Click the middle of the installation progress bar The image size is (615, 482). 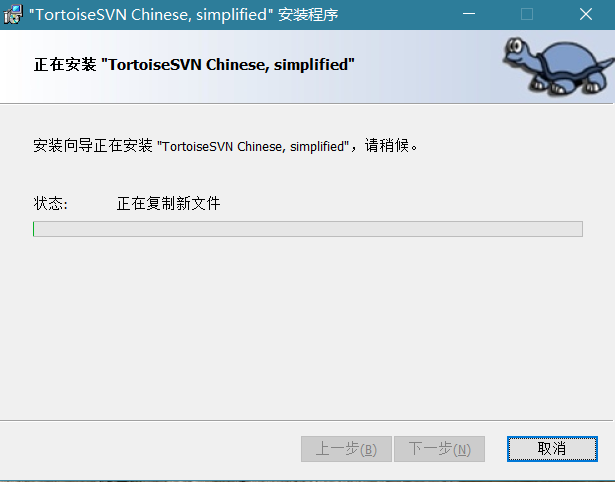[x=308, y=229]
